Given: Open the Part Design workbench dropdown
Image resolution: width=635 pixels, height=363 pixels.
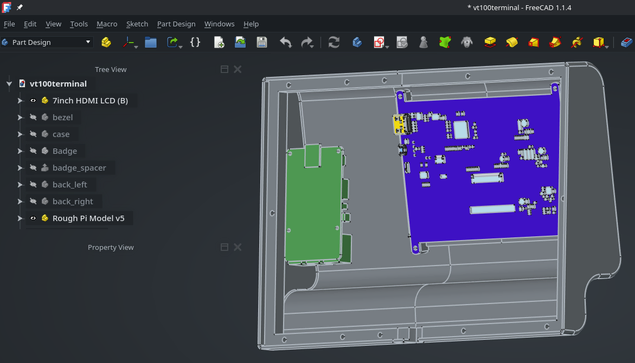Looking at the screenshot, I should [x=47, y=42].
